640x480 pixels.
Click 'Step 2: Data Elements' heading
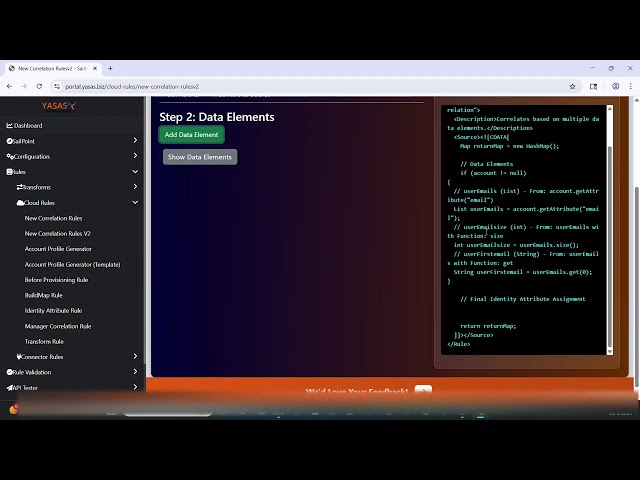[217, 117]
